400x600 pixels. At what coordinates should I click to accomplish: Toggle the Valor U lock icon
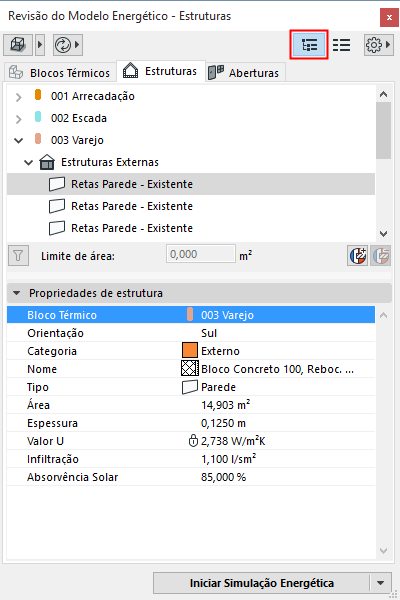[x=193, y=440]
